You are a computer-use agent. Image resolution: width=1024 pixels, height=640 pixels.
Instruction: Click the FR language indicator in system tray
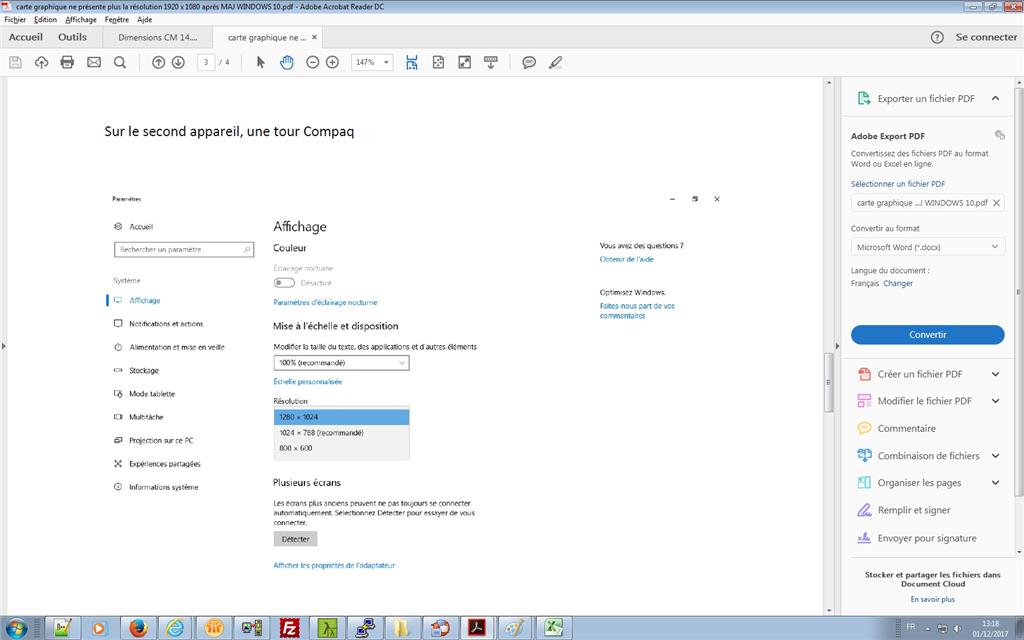(910, 627)
